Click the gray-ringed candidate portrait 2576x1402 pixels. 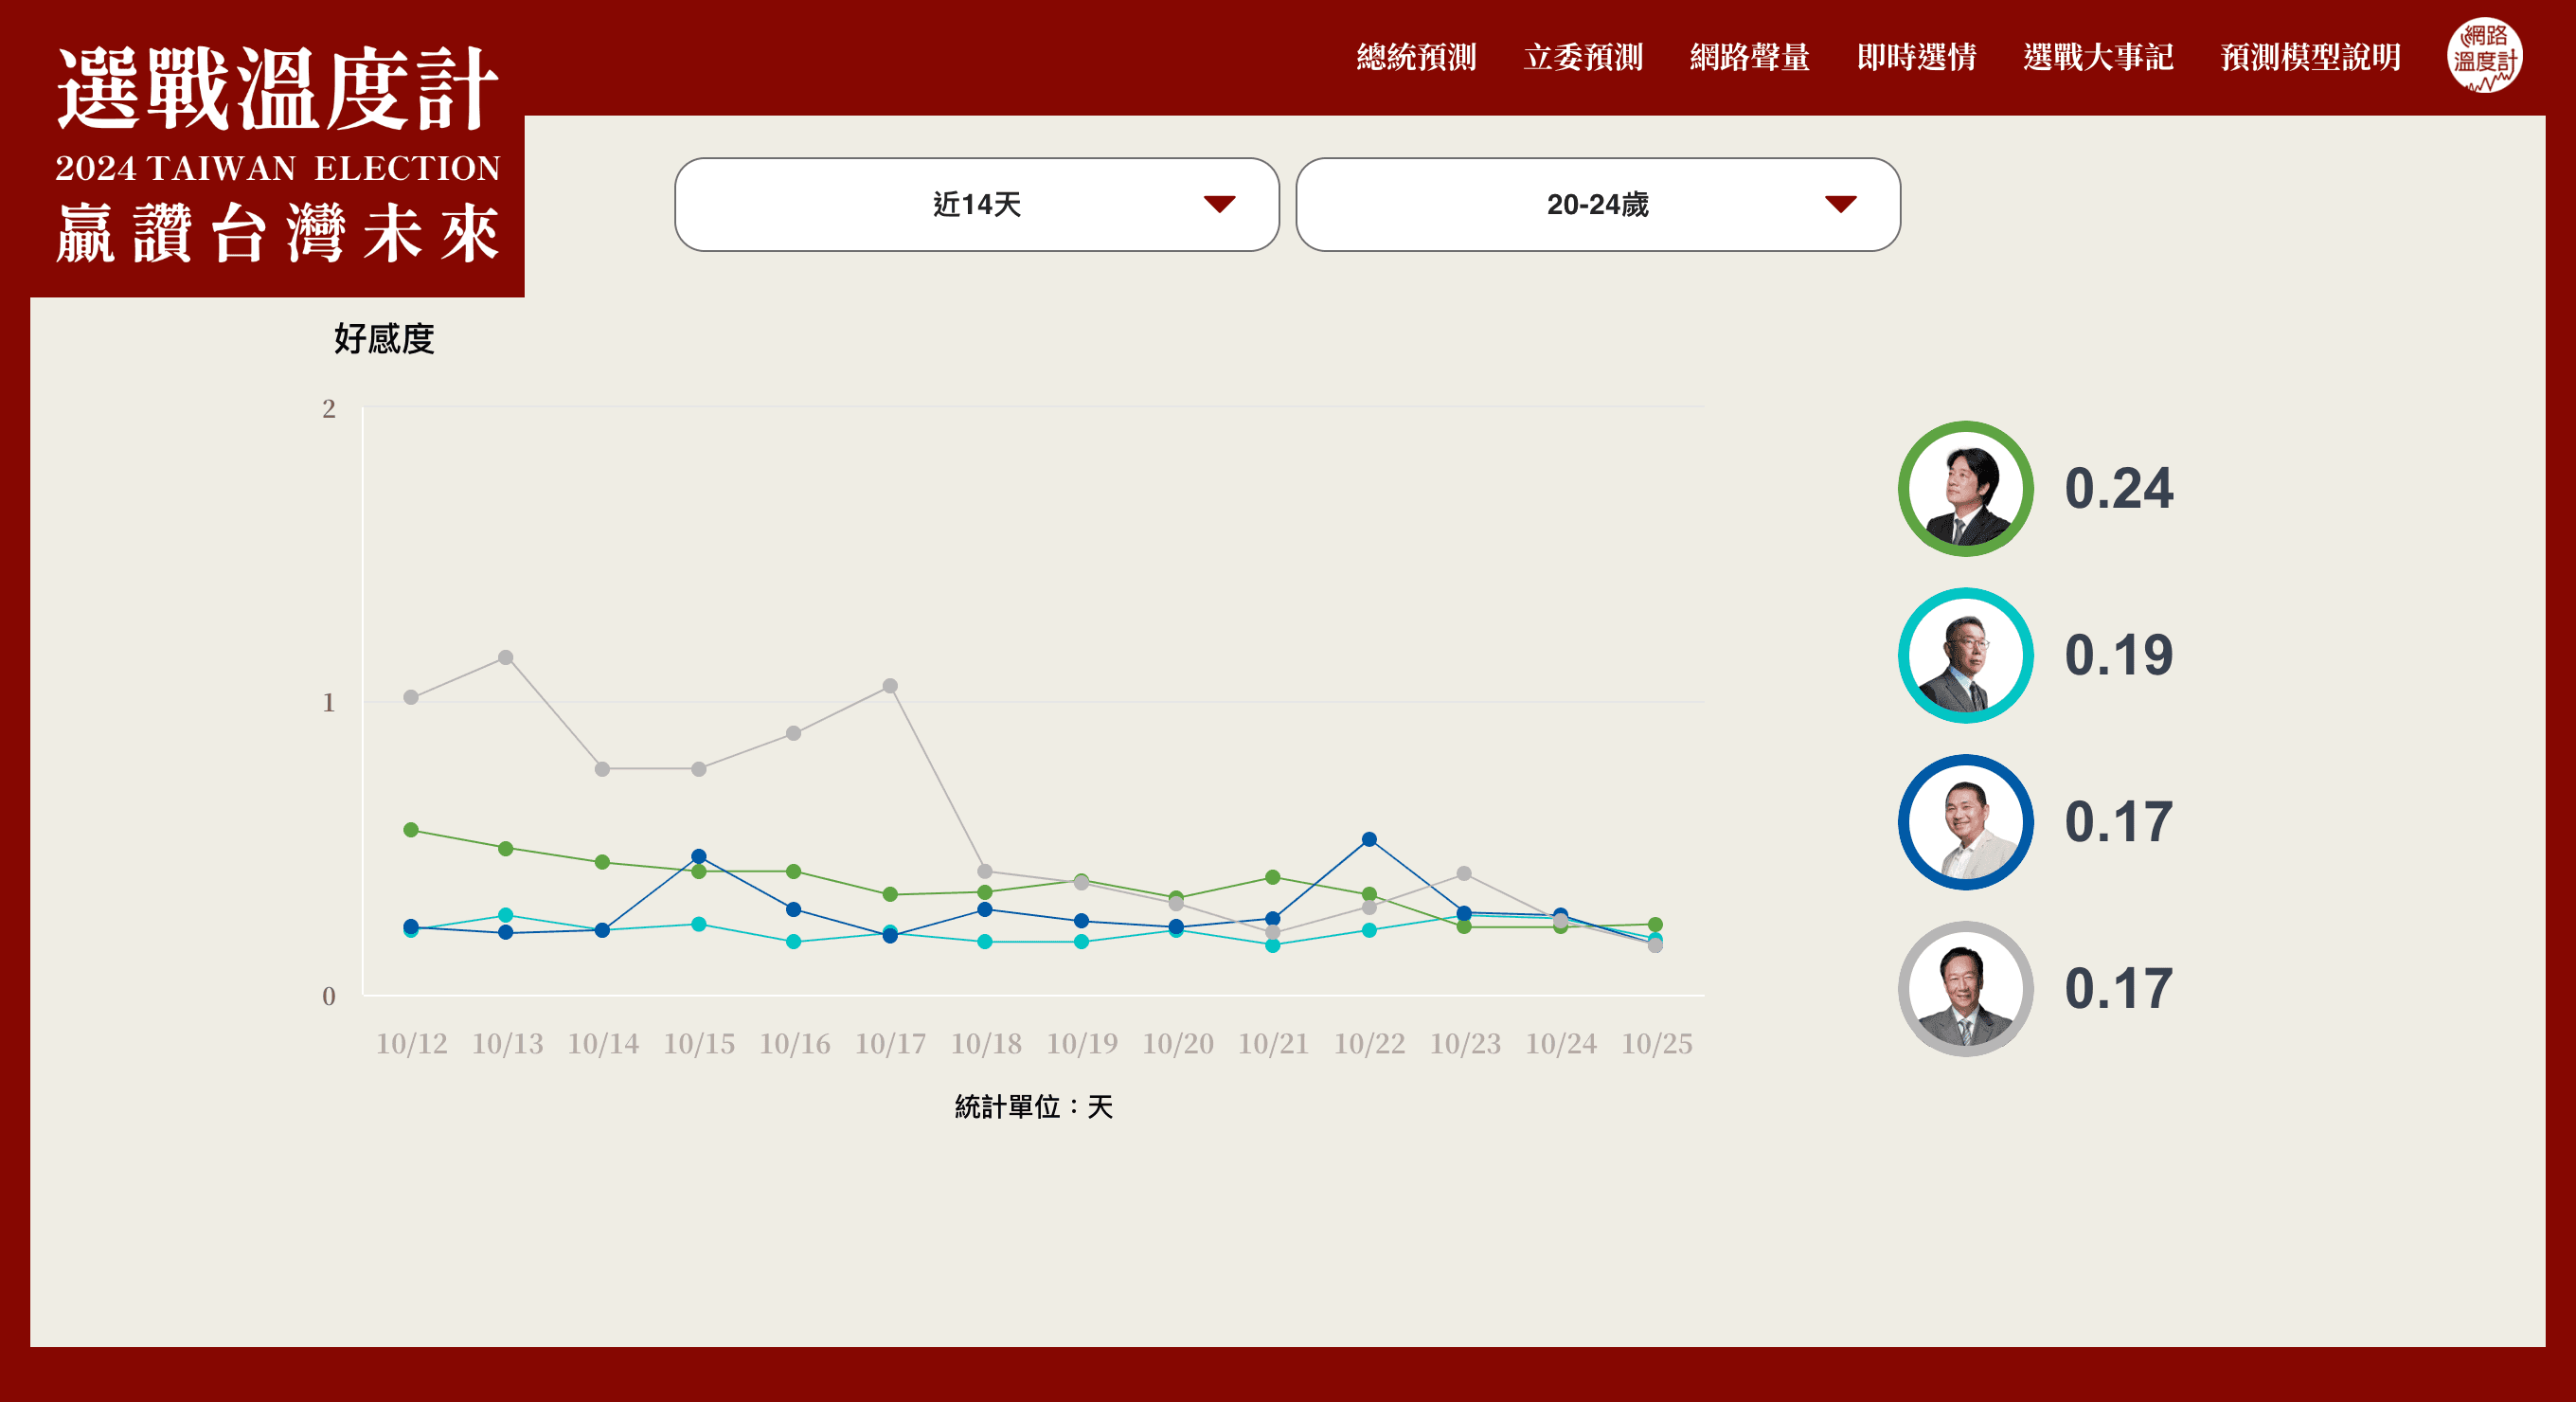pyautogui.click(x=1965, y=989)
